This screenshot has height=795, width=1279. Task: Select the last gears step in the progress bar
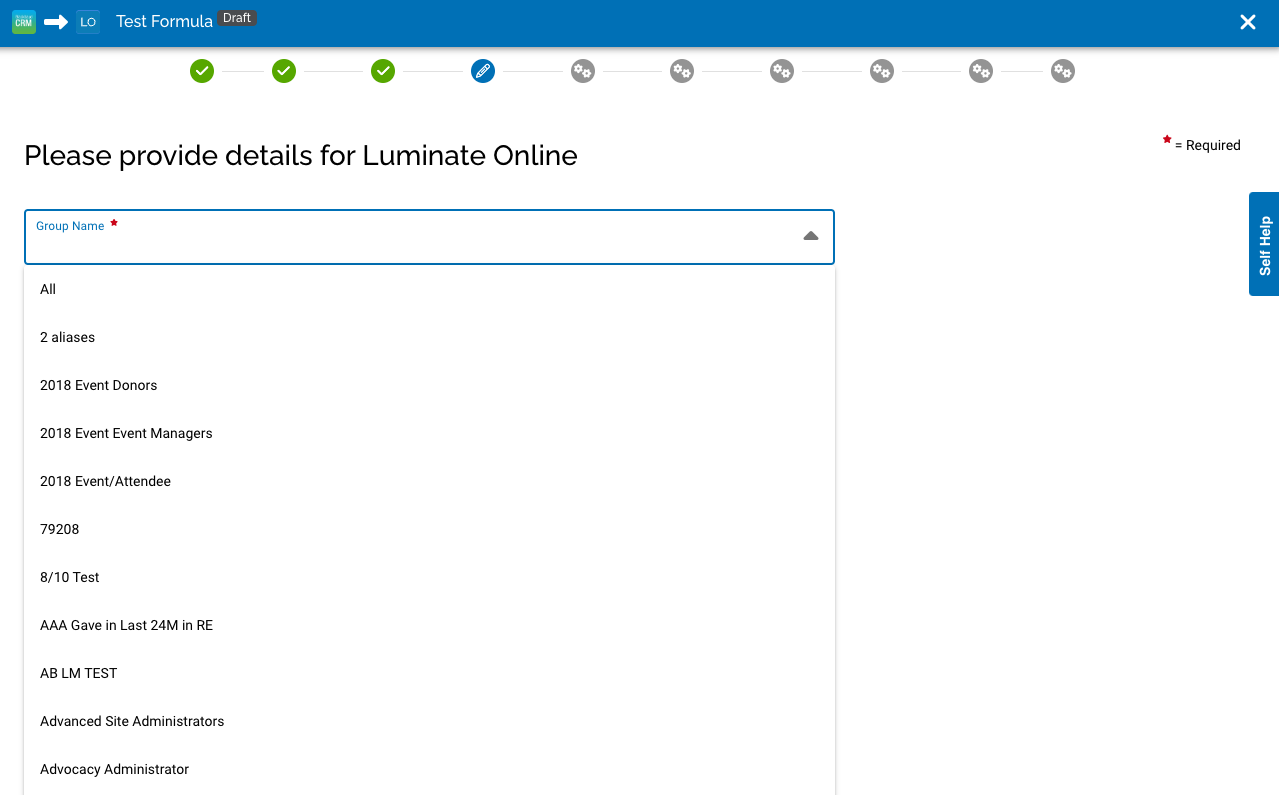tap(1062, 71)
